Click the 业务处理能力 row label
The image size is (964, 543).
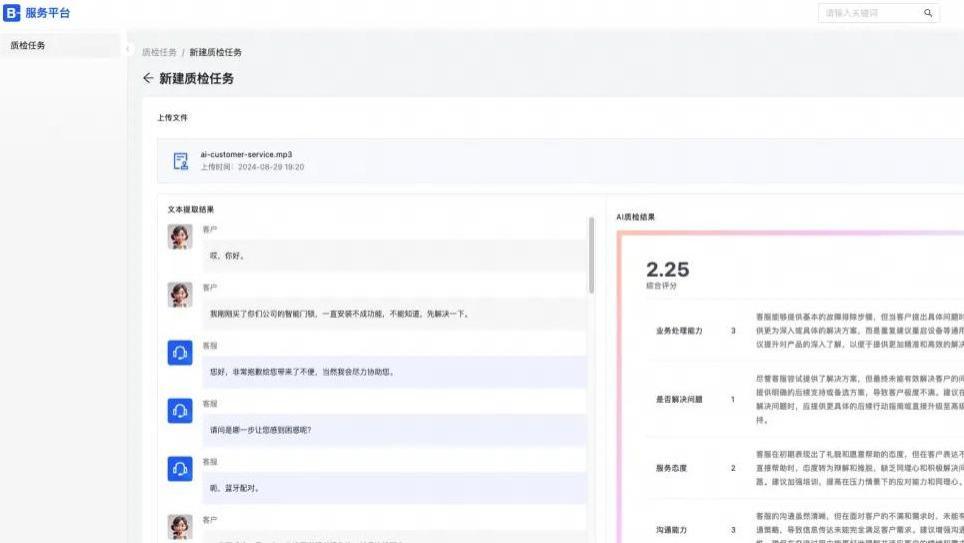679,331
